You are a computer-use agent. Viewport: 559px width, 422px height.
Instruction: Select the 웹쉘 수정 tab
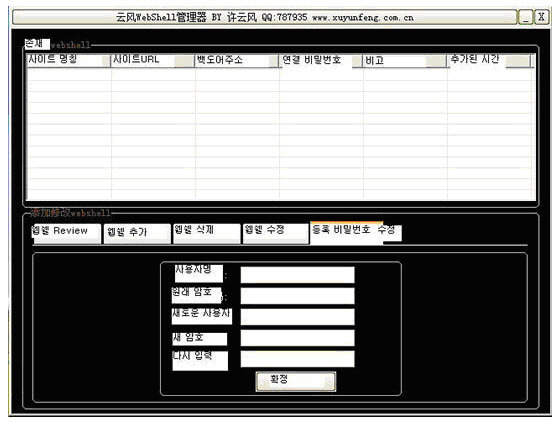pos(276,233)
